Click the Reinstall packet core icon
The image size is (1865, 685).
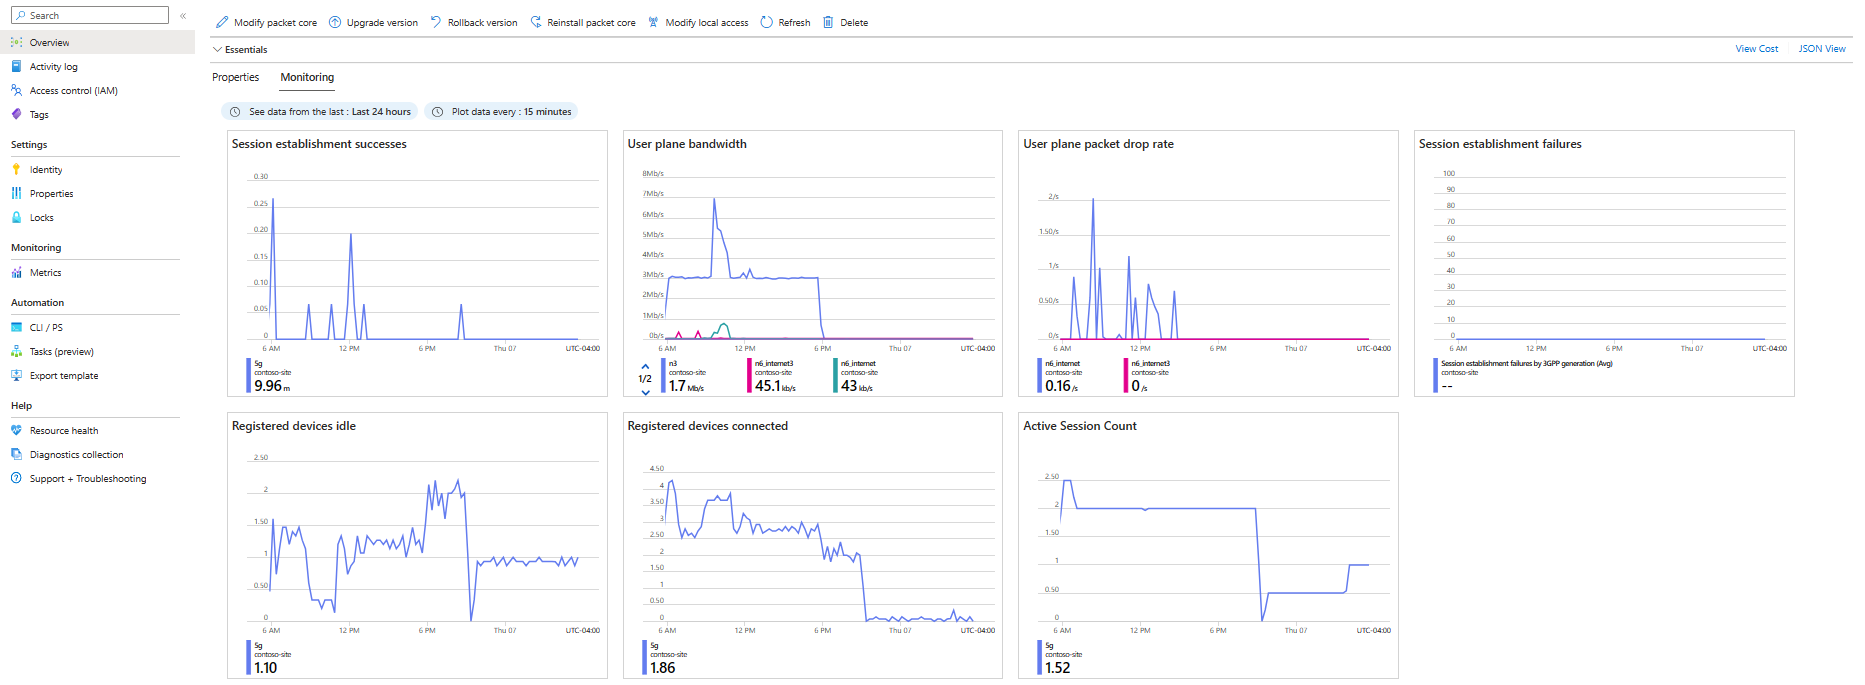tap(536, 22)
